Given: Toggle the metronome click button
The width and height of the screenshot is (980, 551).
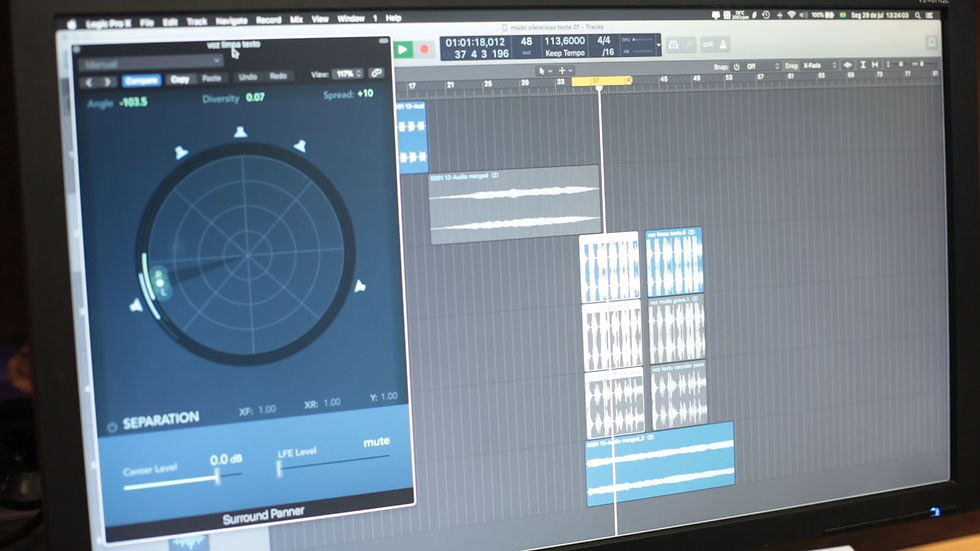Looking at the screenshot, I should coord(723,44).
